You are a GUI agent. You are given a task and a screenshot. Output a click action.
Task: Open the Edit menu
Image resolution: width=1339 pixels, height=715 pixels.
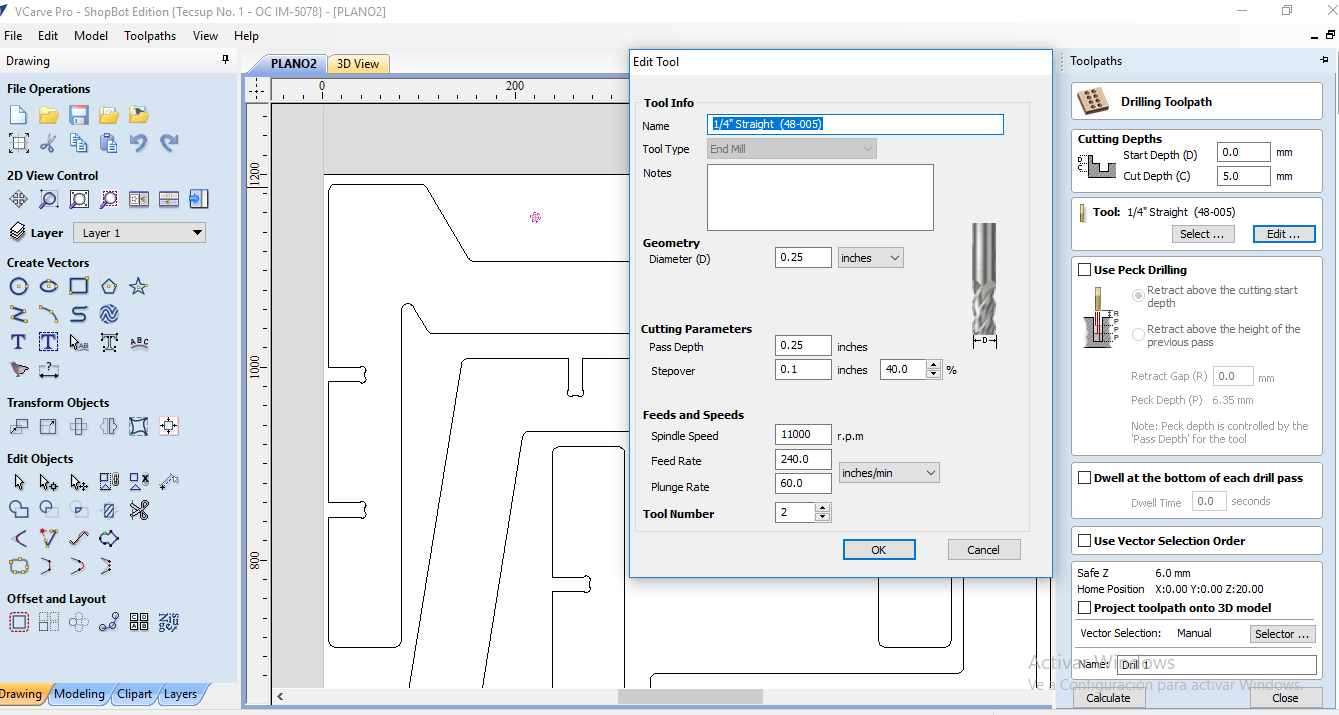(x=48, y=35)
